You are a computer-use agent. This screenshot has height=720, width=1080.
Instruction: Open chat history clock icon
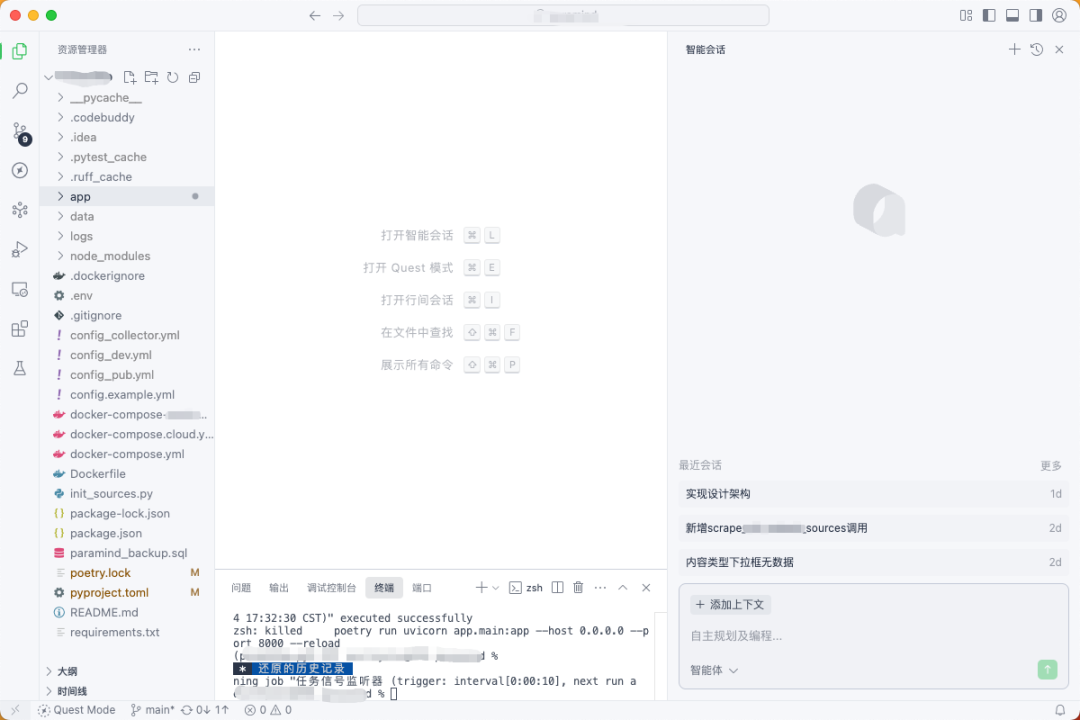(x=1037, y=49)
